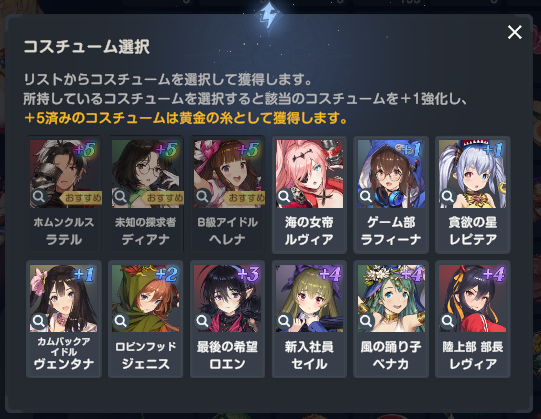Select 新入社員 セイル name label

[x=309, y=355]
